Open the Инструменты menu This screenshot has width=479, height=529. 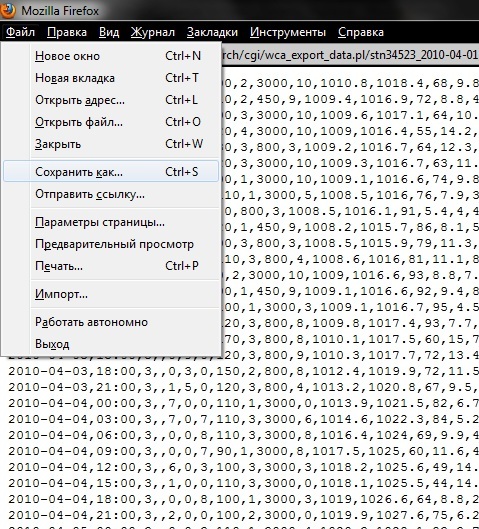point(288,32)
